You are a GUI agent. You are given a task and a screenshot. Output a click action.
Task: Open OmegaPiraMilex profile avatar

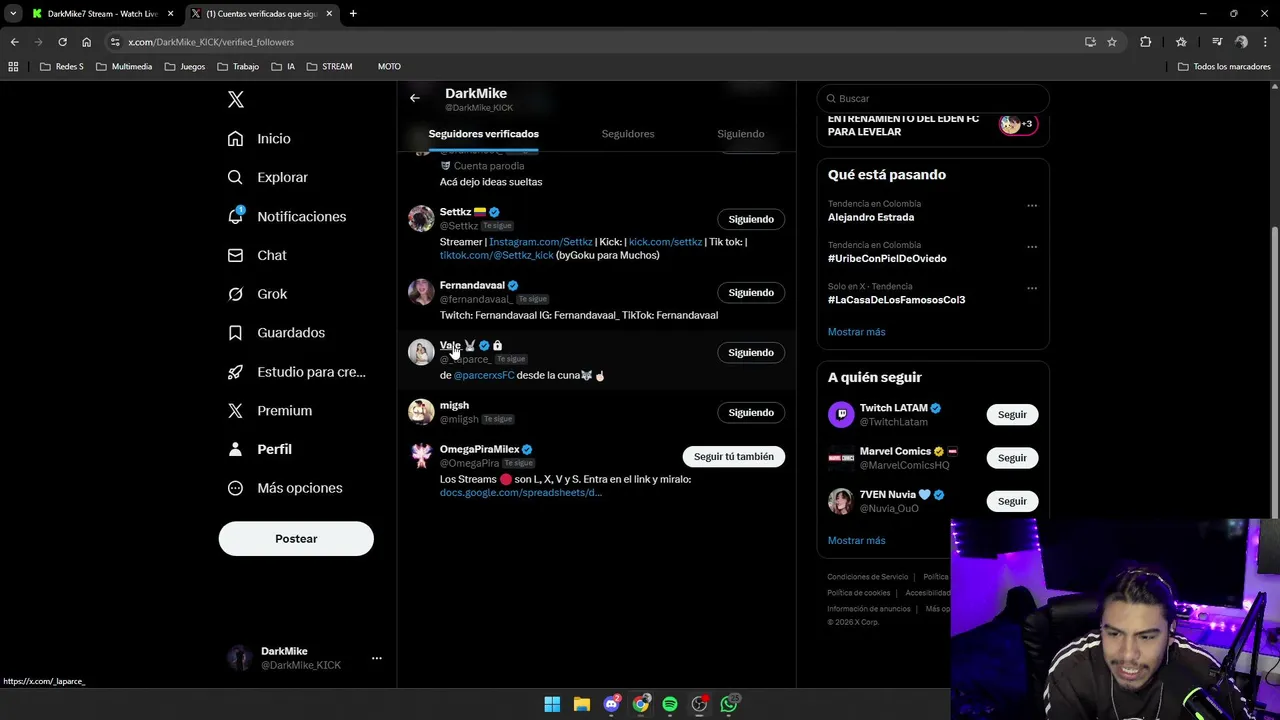coord(421,455)
